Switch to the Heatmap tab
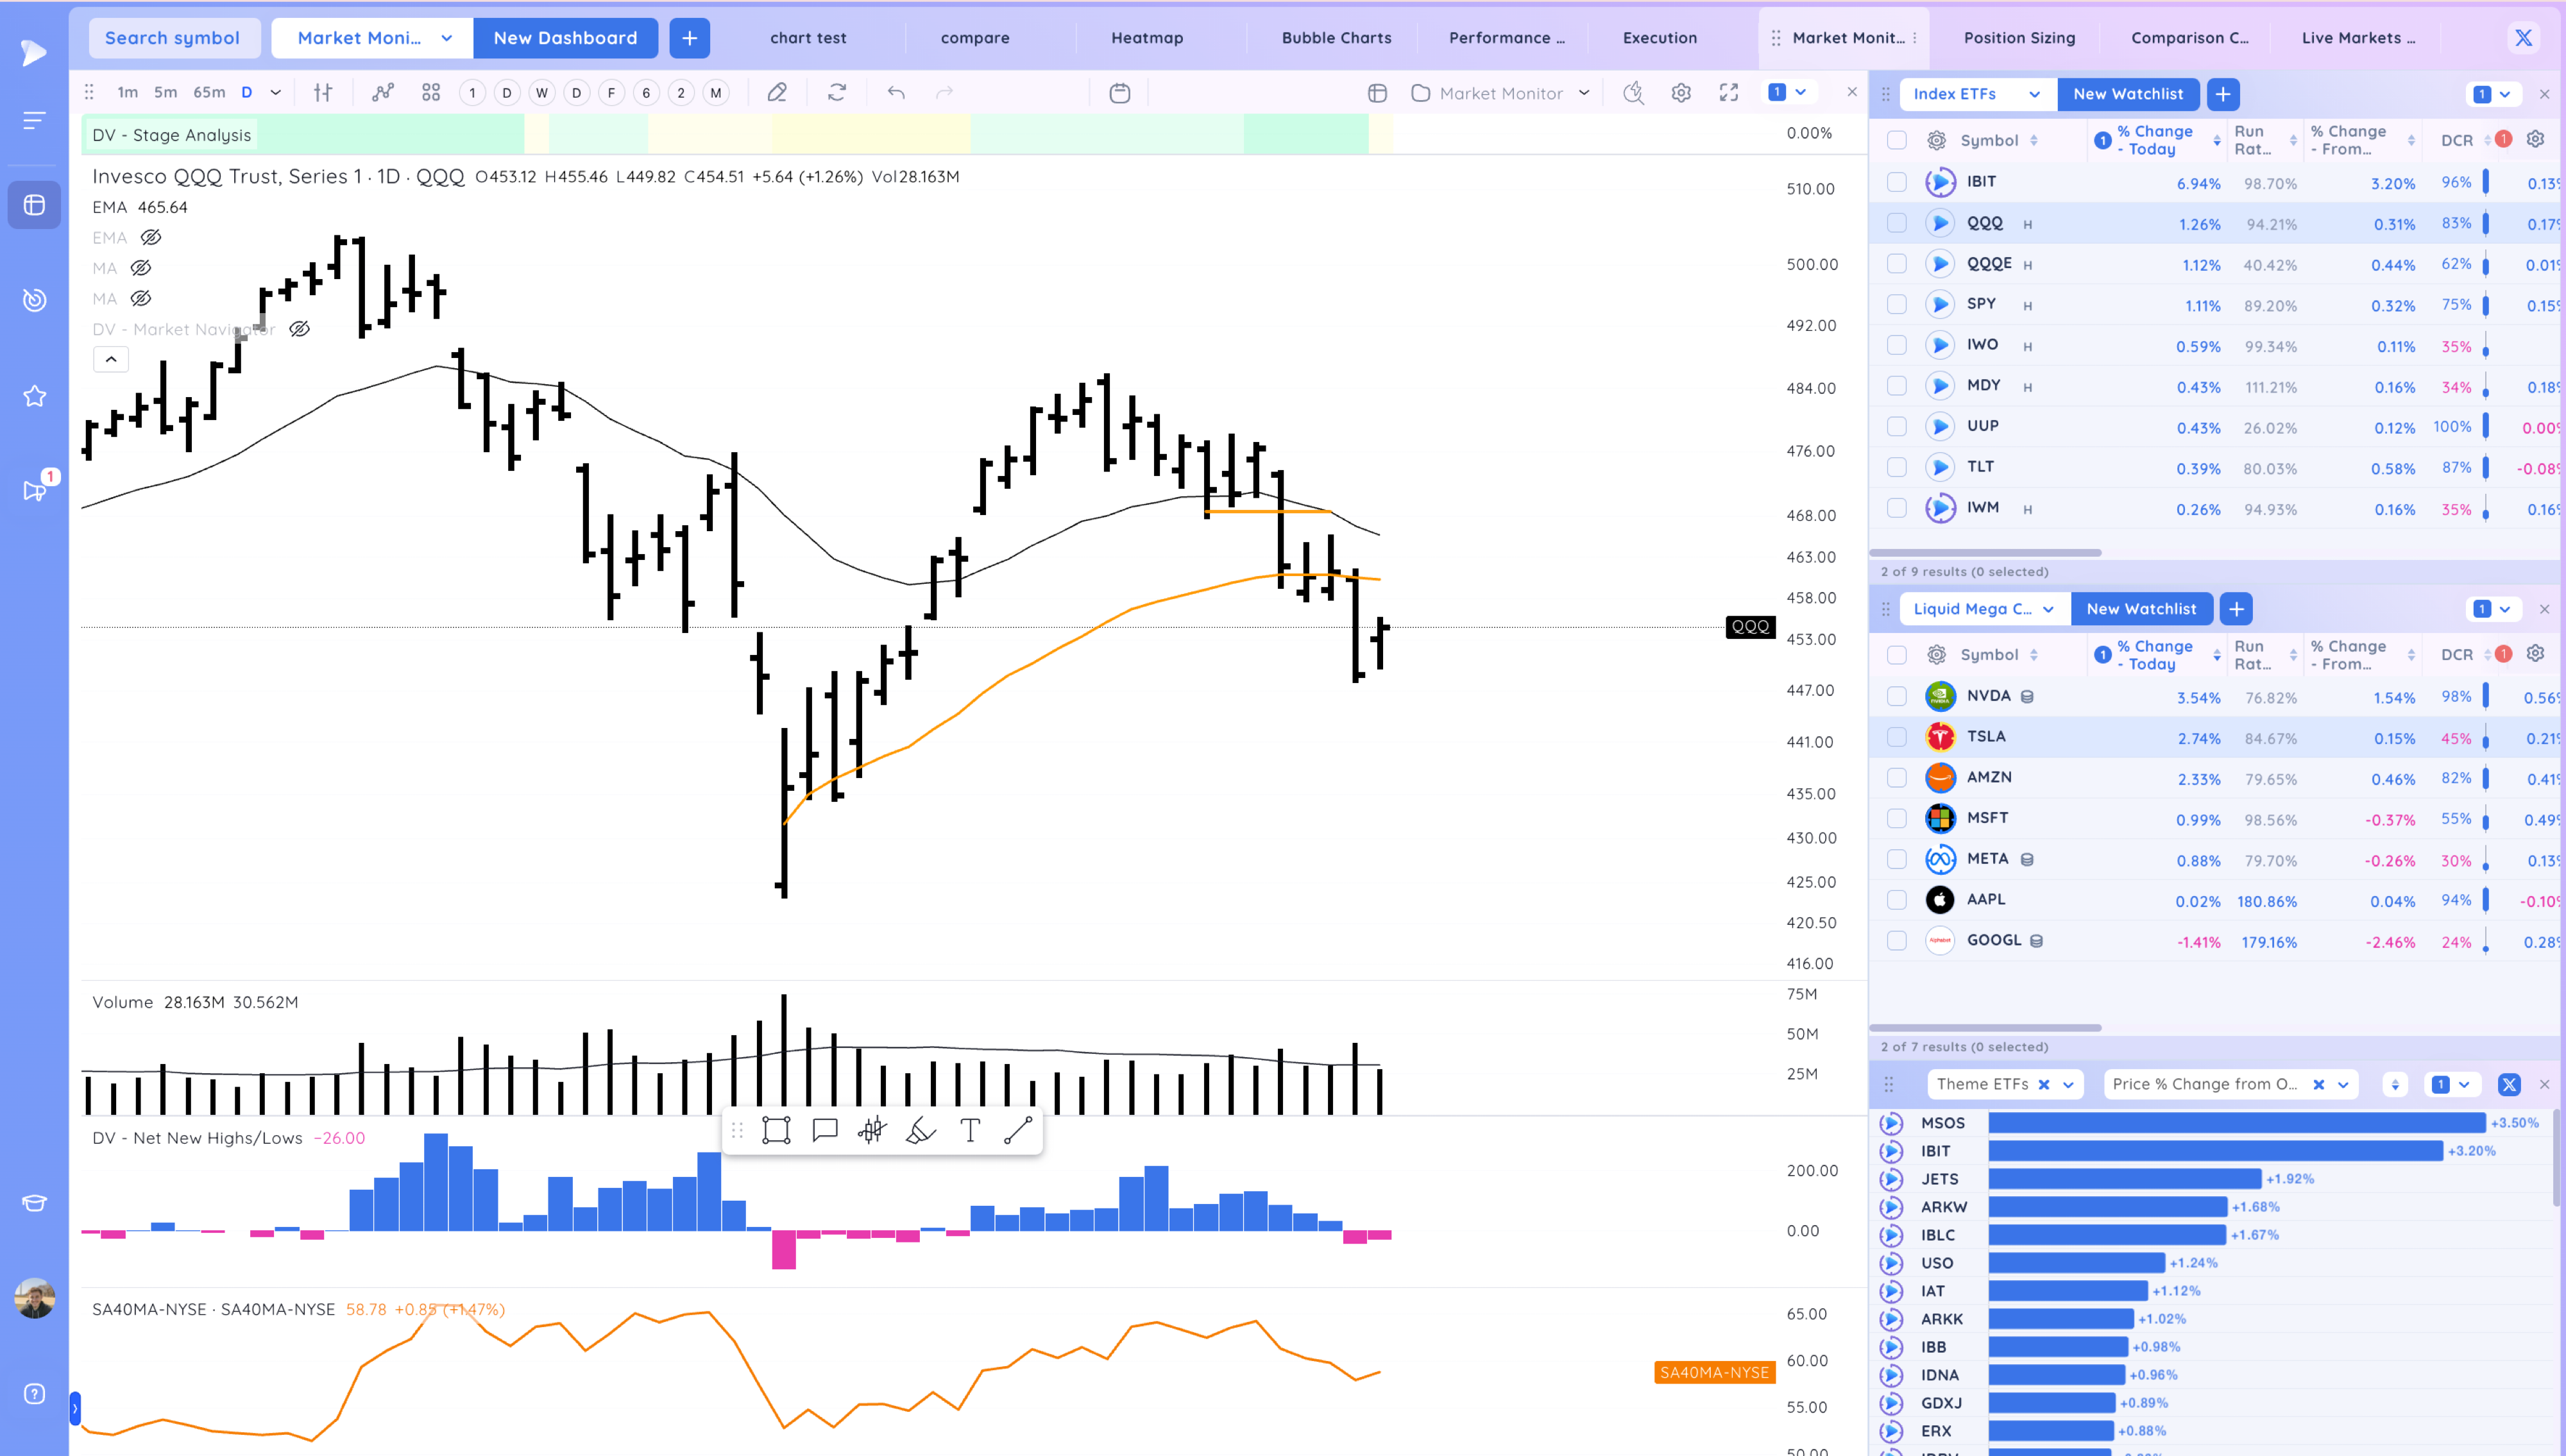The width and height of the screenshot is (2566, 1456). tap(1147, 38)
